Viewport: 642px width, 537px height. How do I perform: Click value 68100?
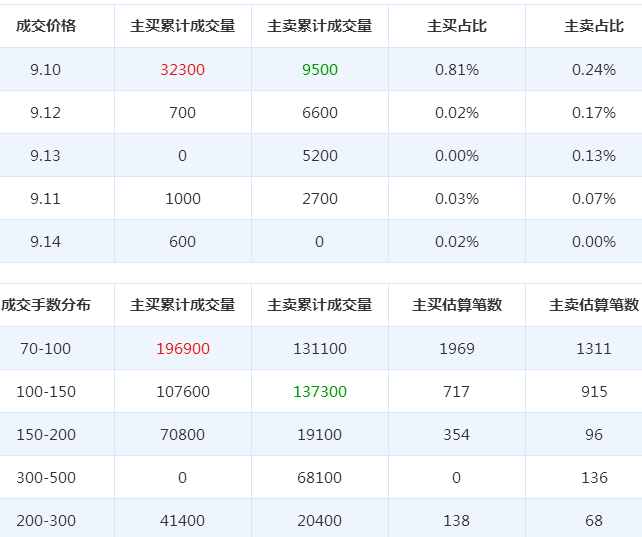(x=320, y=478)
